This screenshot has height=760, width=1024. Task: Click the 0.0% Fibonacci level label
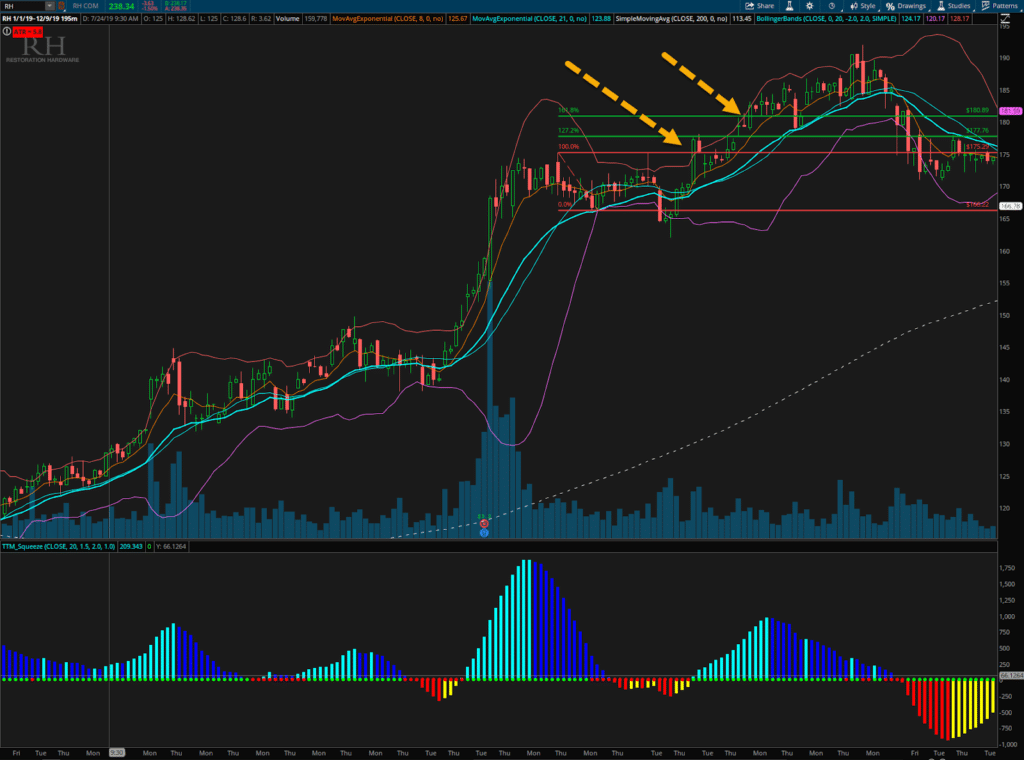click(565, 204)
